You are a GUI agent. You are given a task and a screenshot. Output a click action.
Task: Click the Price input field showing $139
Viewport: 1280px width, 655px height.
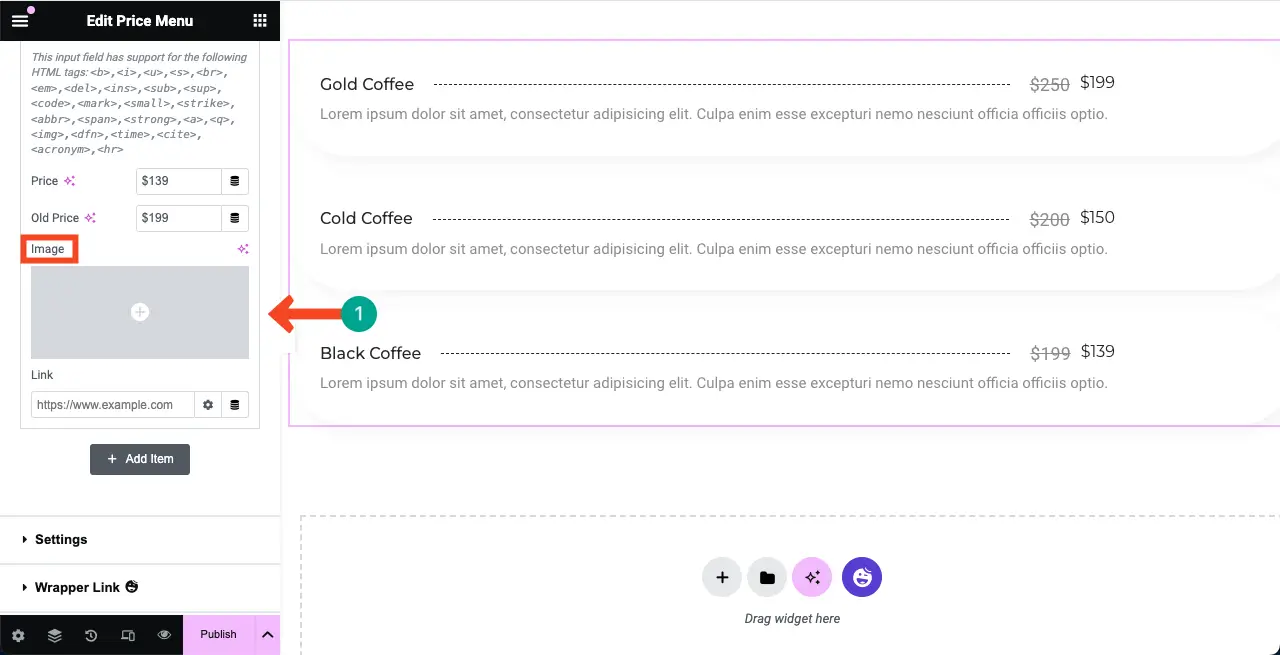[x=178, y=181]
